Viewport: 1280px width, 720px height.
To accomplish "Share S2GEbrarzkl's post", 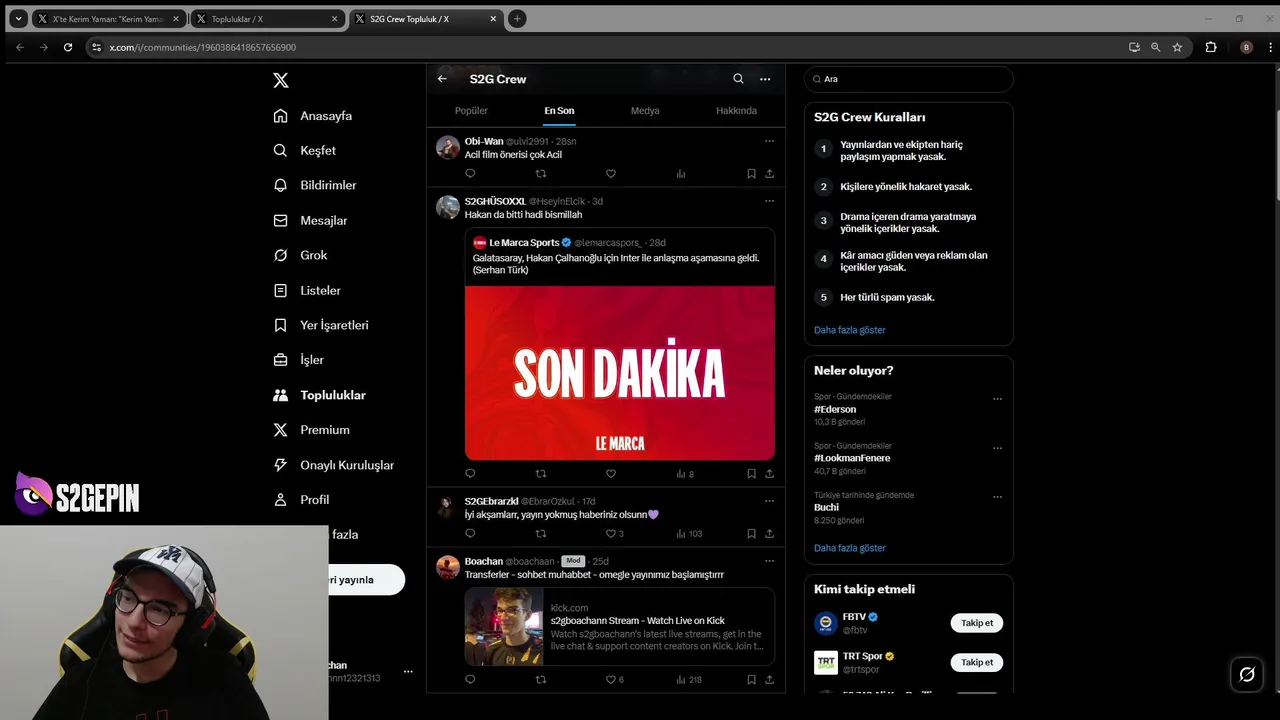I will click(769, 533).
